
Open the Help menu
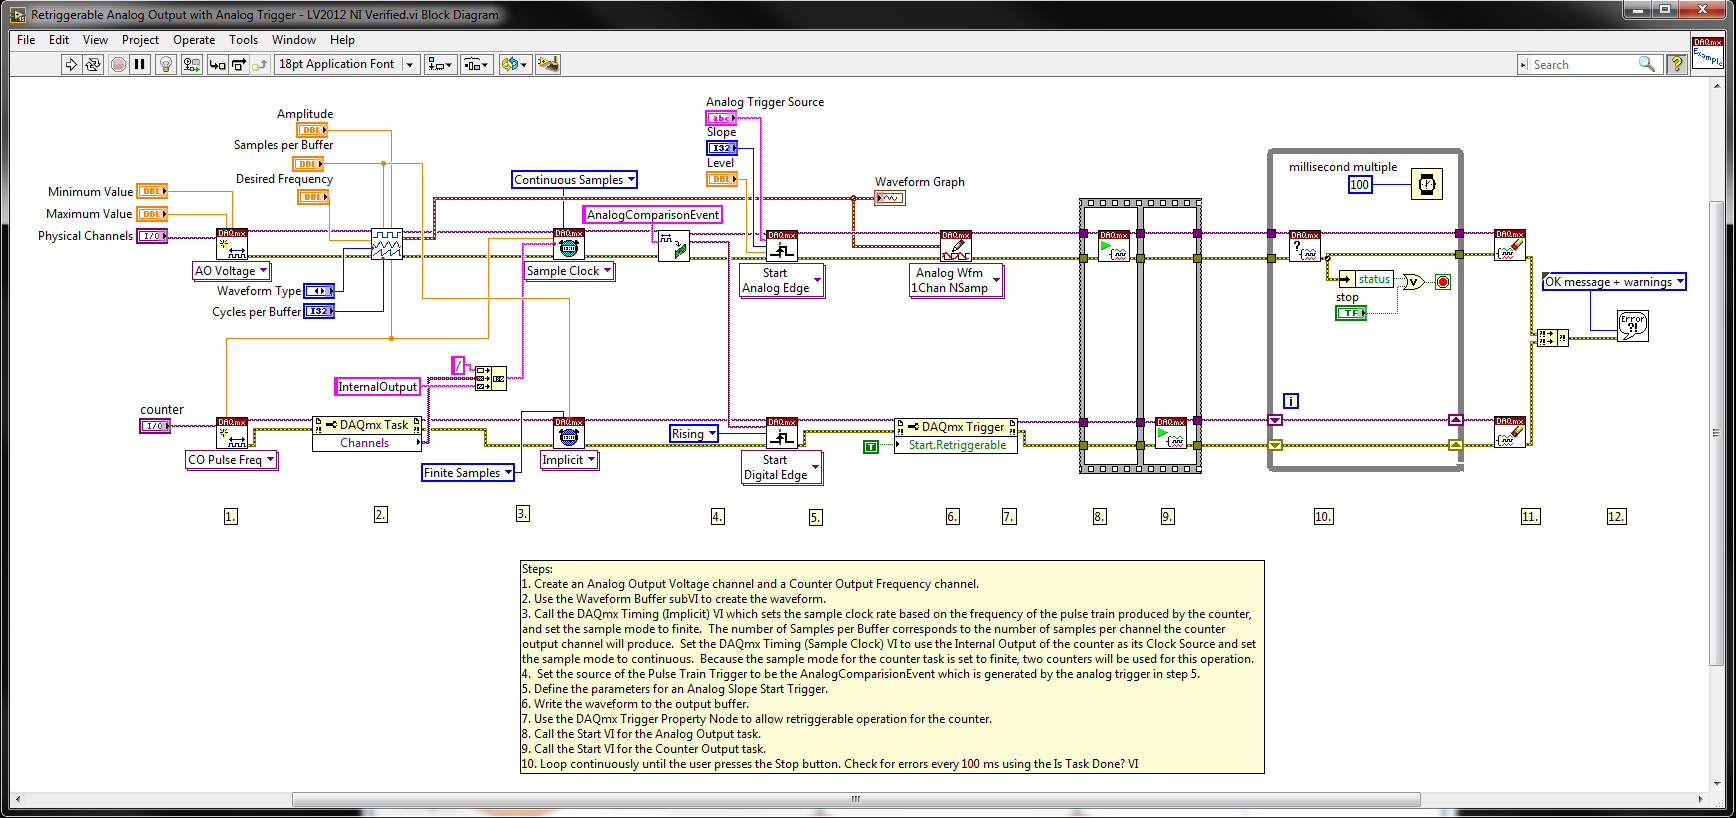click(x=343, y=40)
